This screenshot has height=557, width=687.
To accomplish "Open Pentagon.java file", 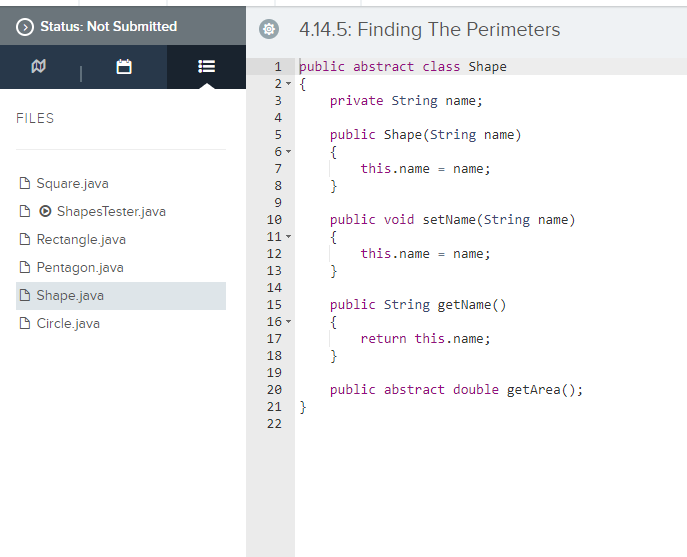I will [x=80, y=267].
